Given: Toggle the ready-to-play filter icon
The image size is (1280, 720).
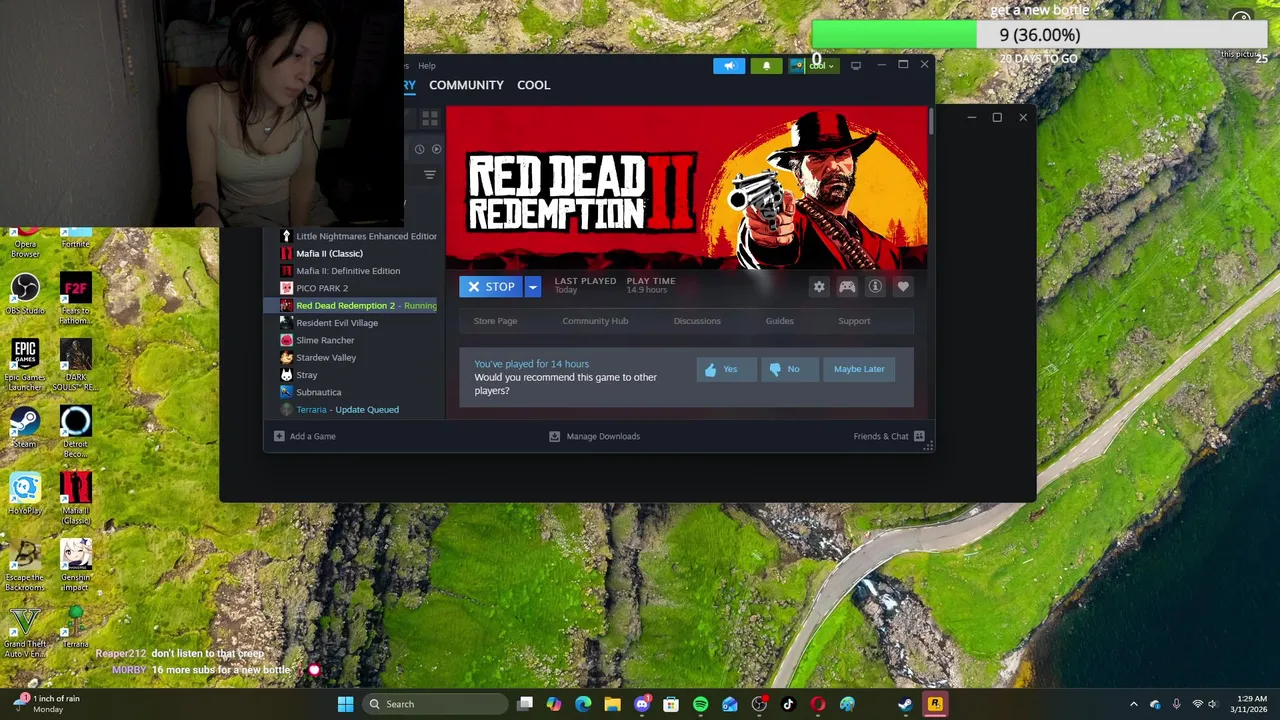Looking at the screenshot, I should point(436,149).
